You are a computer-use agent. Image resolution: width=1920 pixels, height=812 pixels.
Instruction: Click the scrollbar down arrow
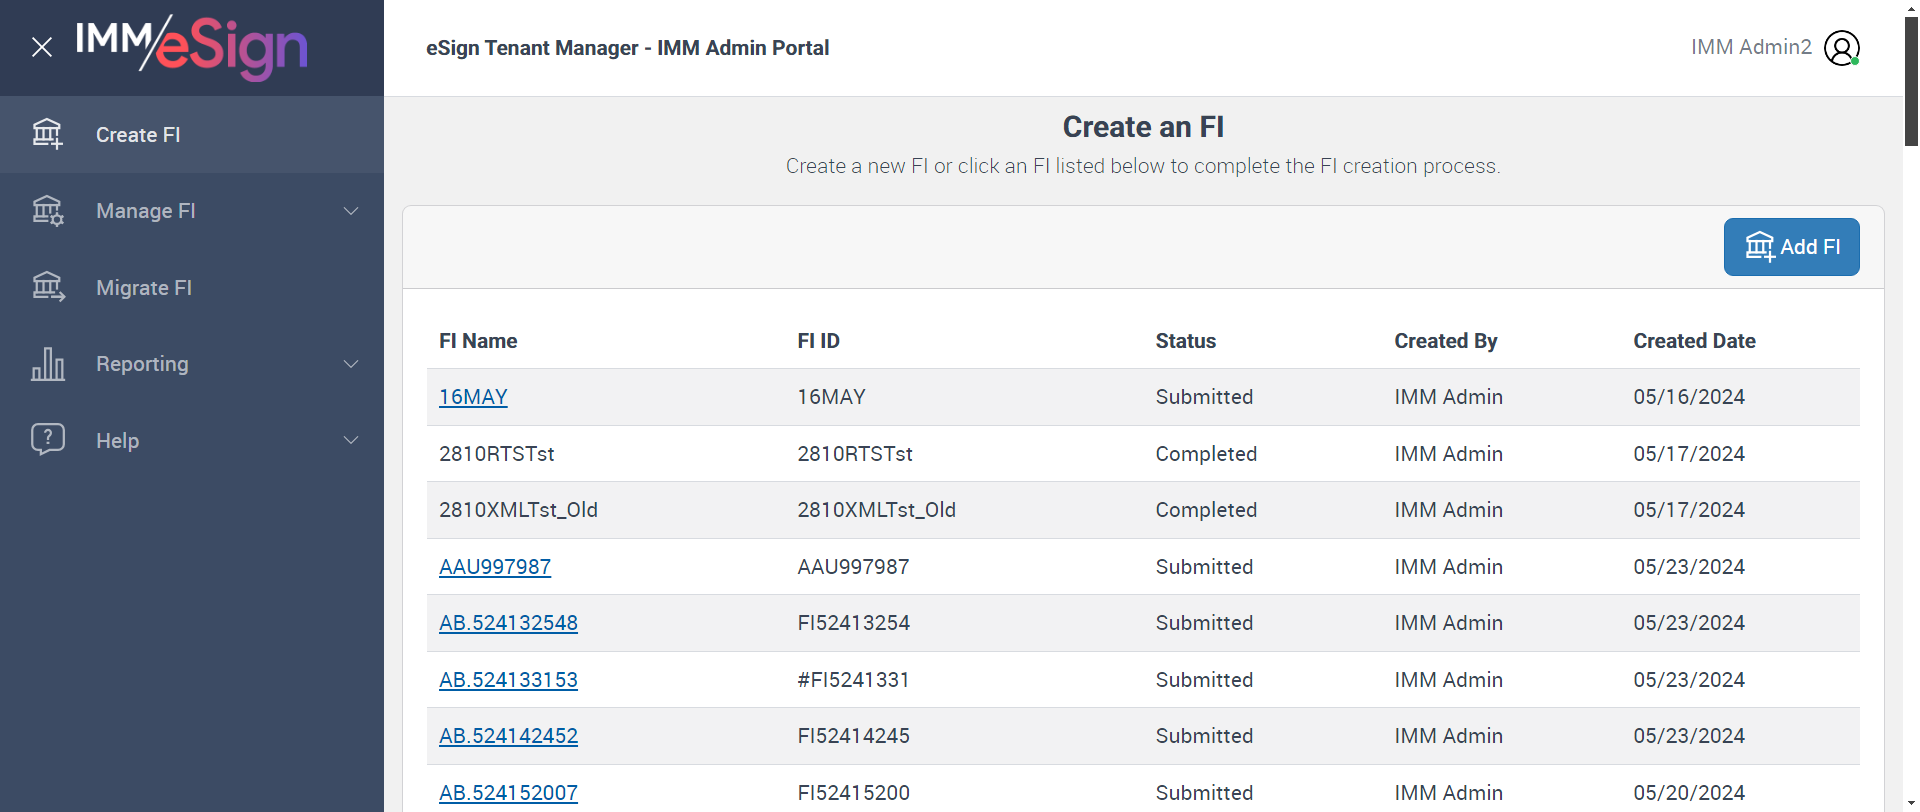(1911, 803)
